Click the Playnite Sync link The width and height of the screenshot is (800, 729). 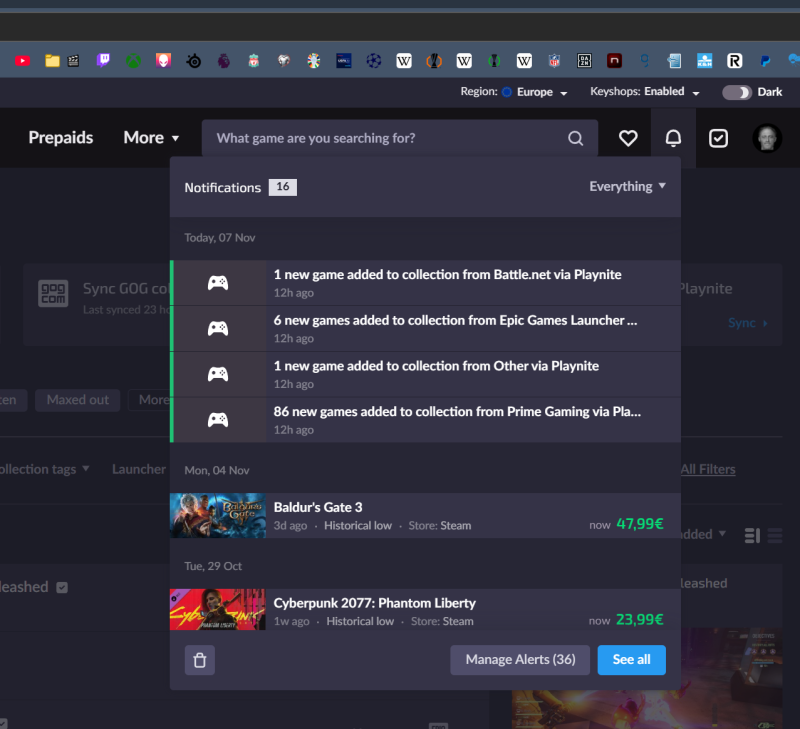point(748,323)
